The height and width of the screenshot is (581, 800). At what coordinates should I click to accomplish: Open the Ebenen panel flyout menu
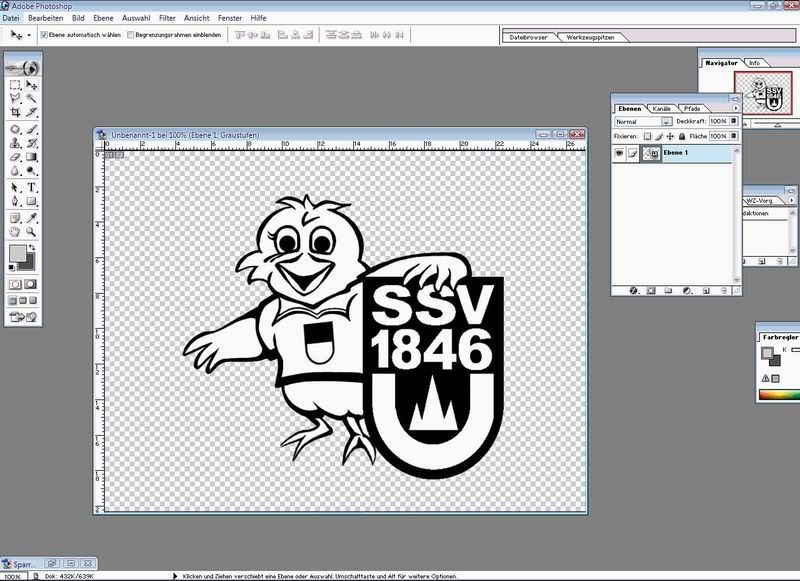pyautogui.click(x=736, y=108)
